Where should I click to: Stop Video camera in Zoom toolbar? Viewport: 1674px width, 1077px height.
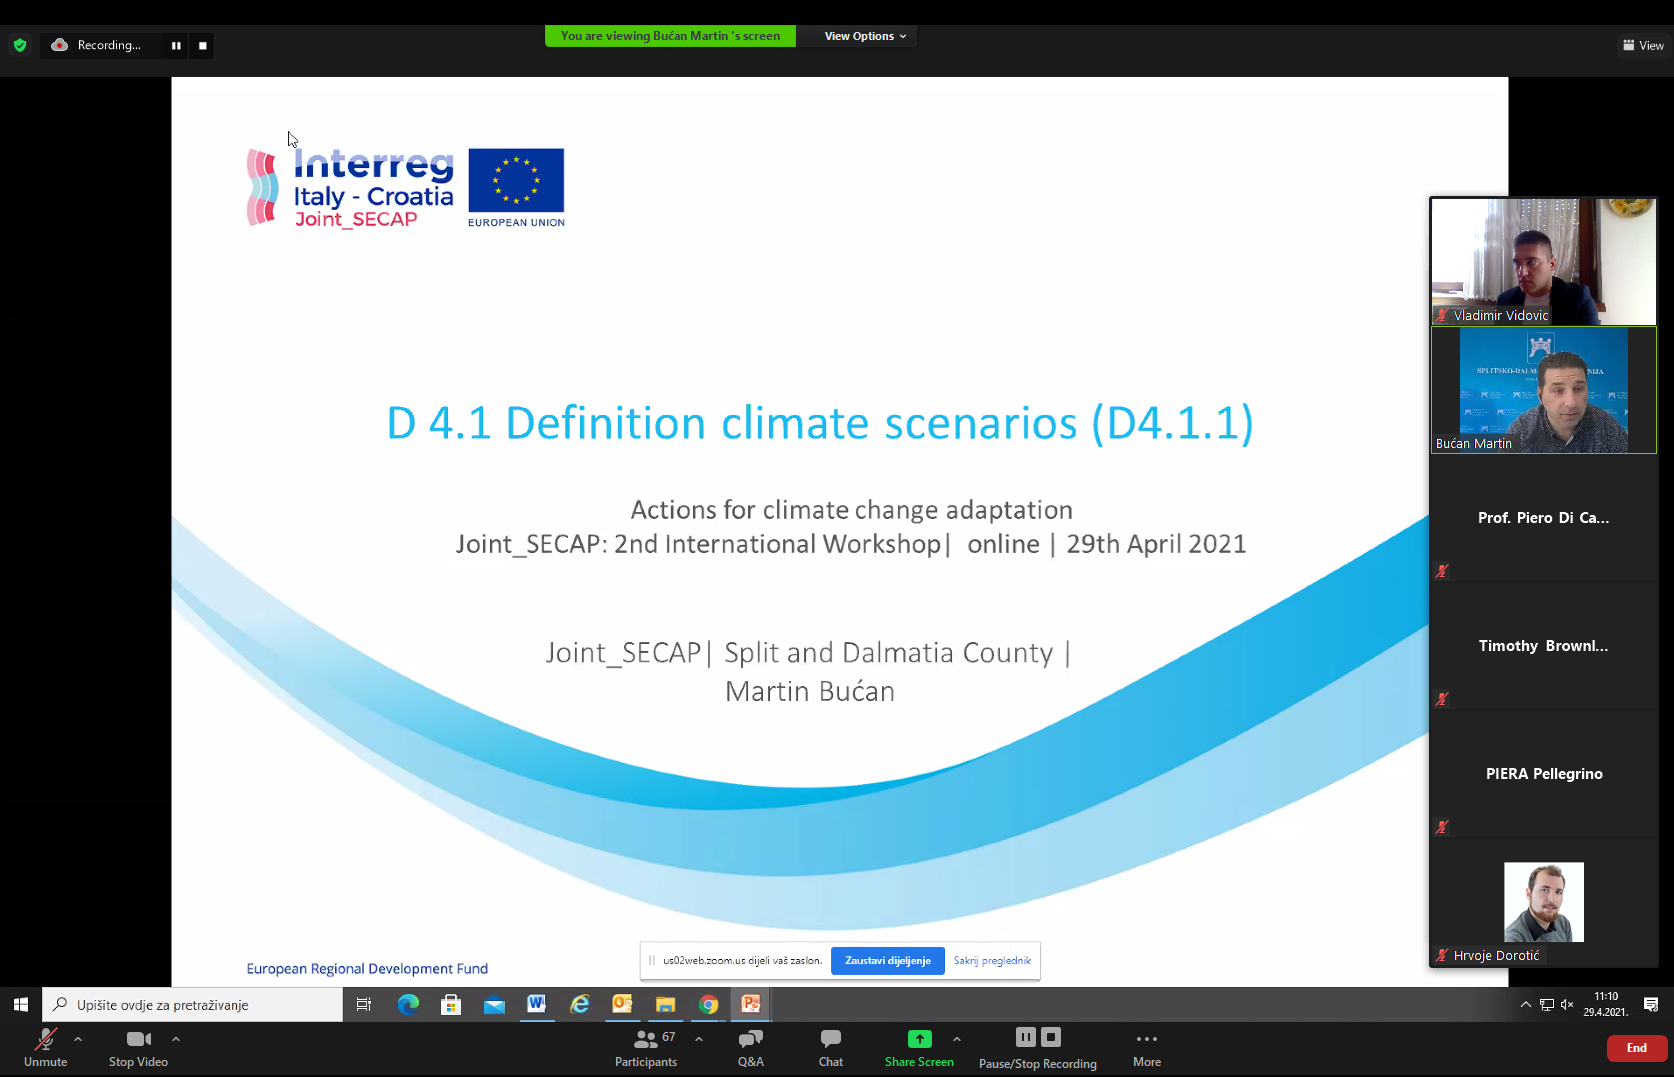pos(138,1046)
